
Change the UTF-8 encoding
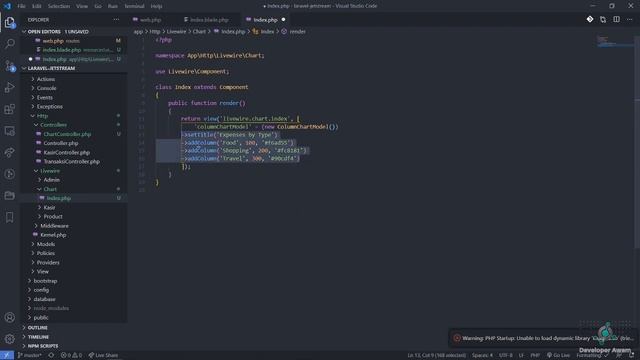pos(505,355)
